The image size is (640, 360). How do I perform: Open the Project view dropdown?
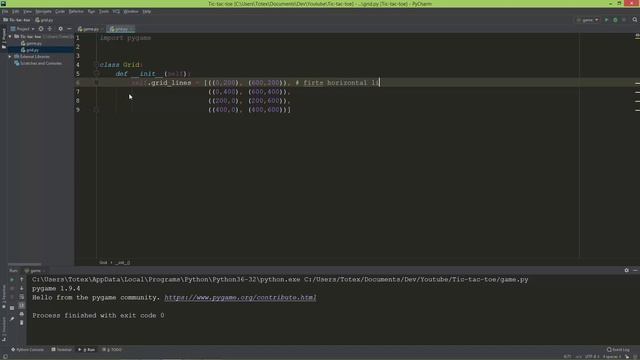coord(22,29)
